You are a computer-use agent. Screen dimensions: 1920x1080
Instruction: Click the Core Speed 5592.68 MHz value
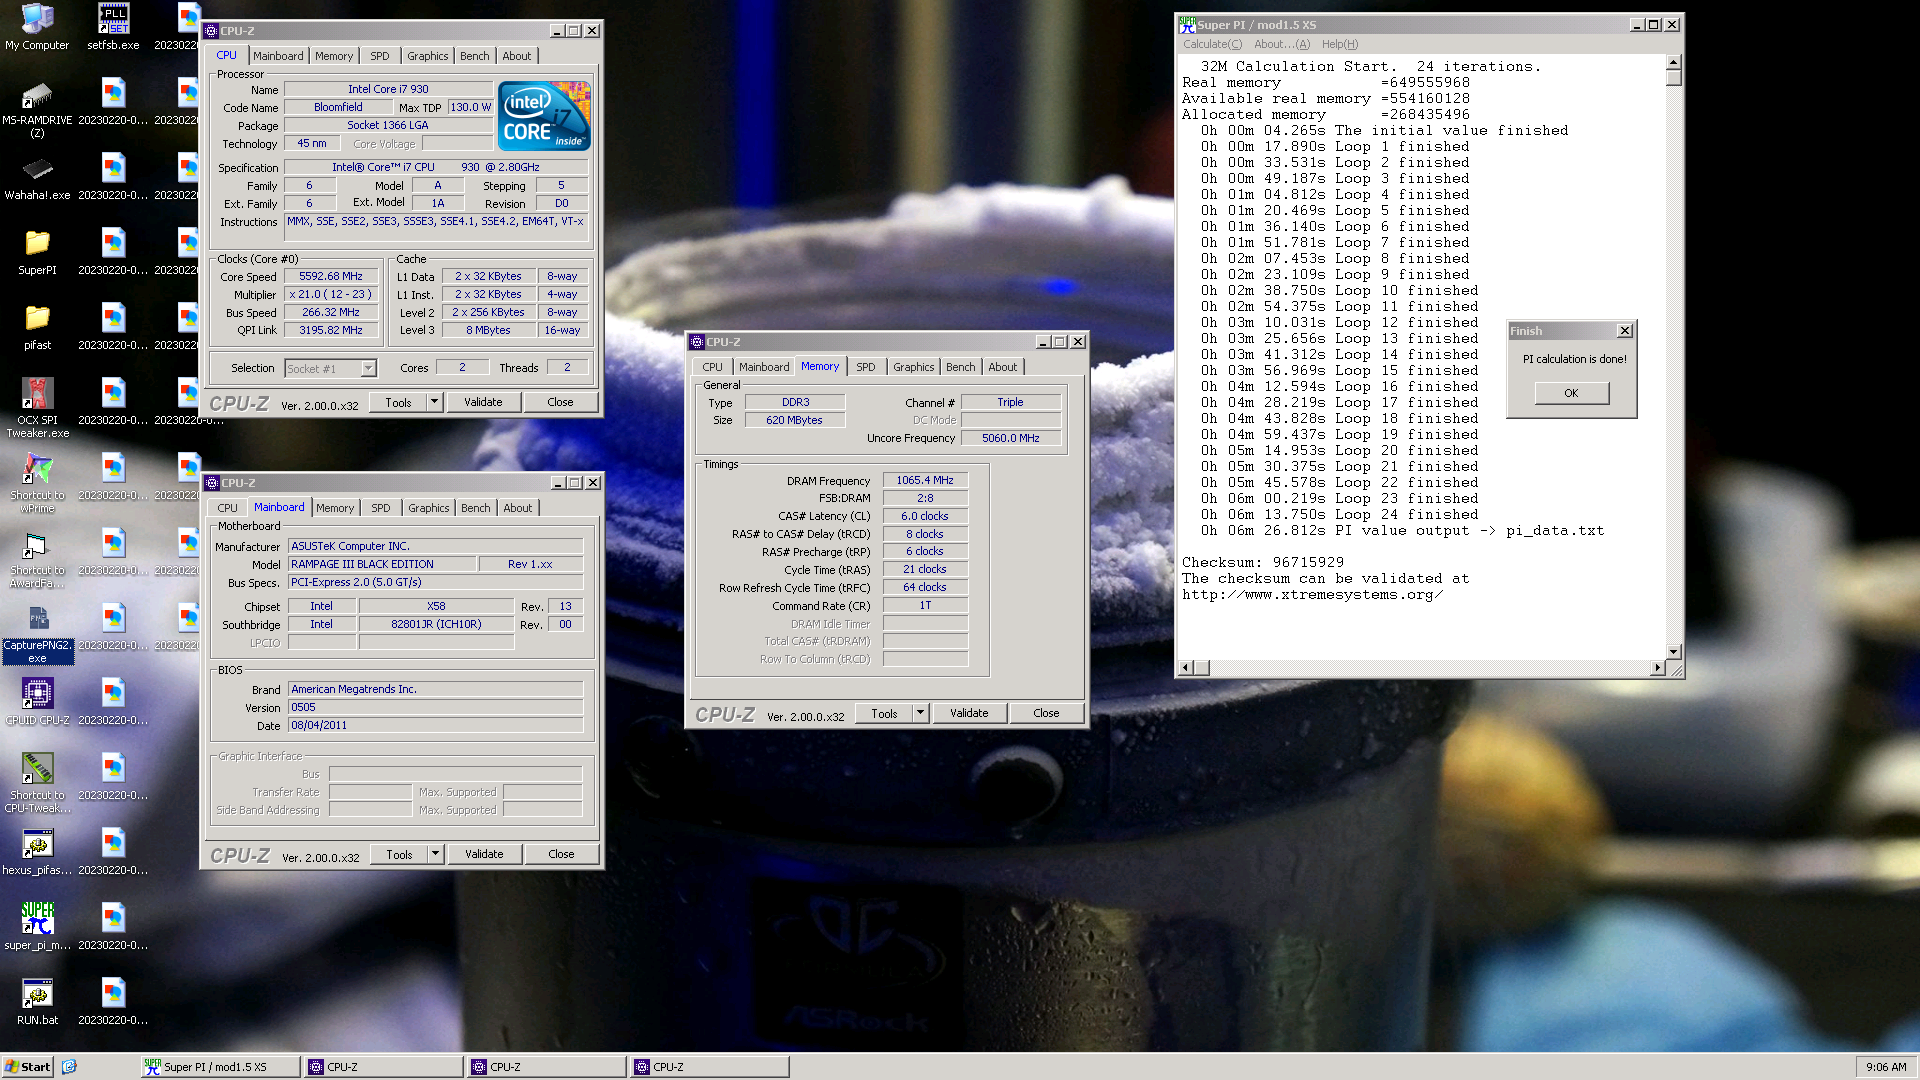[331, 276]
